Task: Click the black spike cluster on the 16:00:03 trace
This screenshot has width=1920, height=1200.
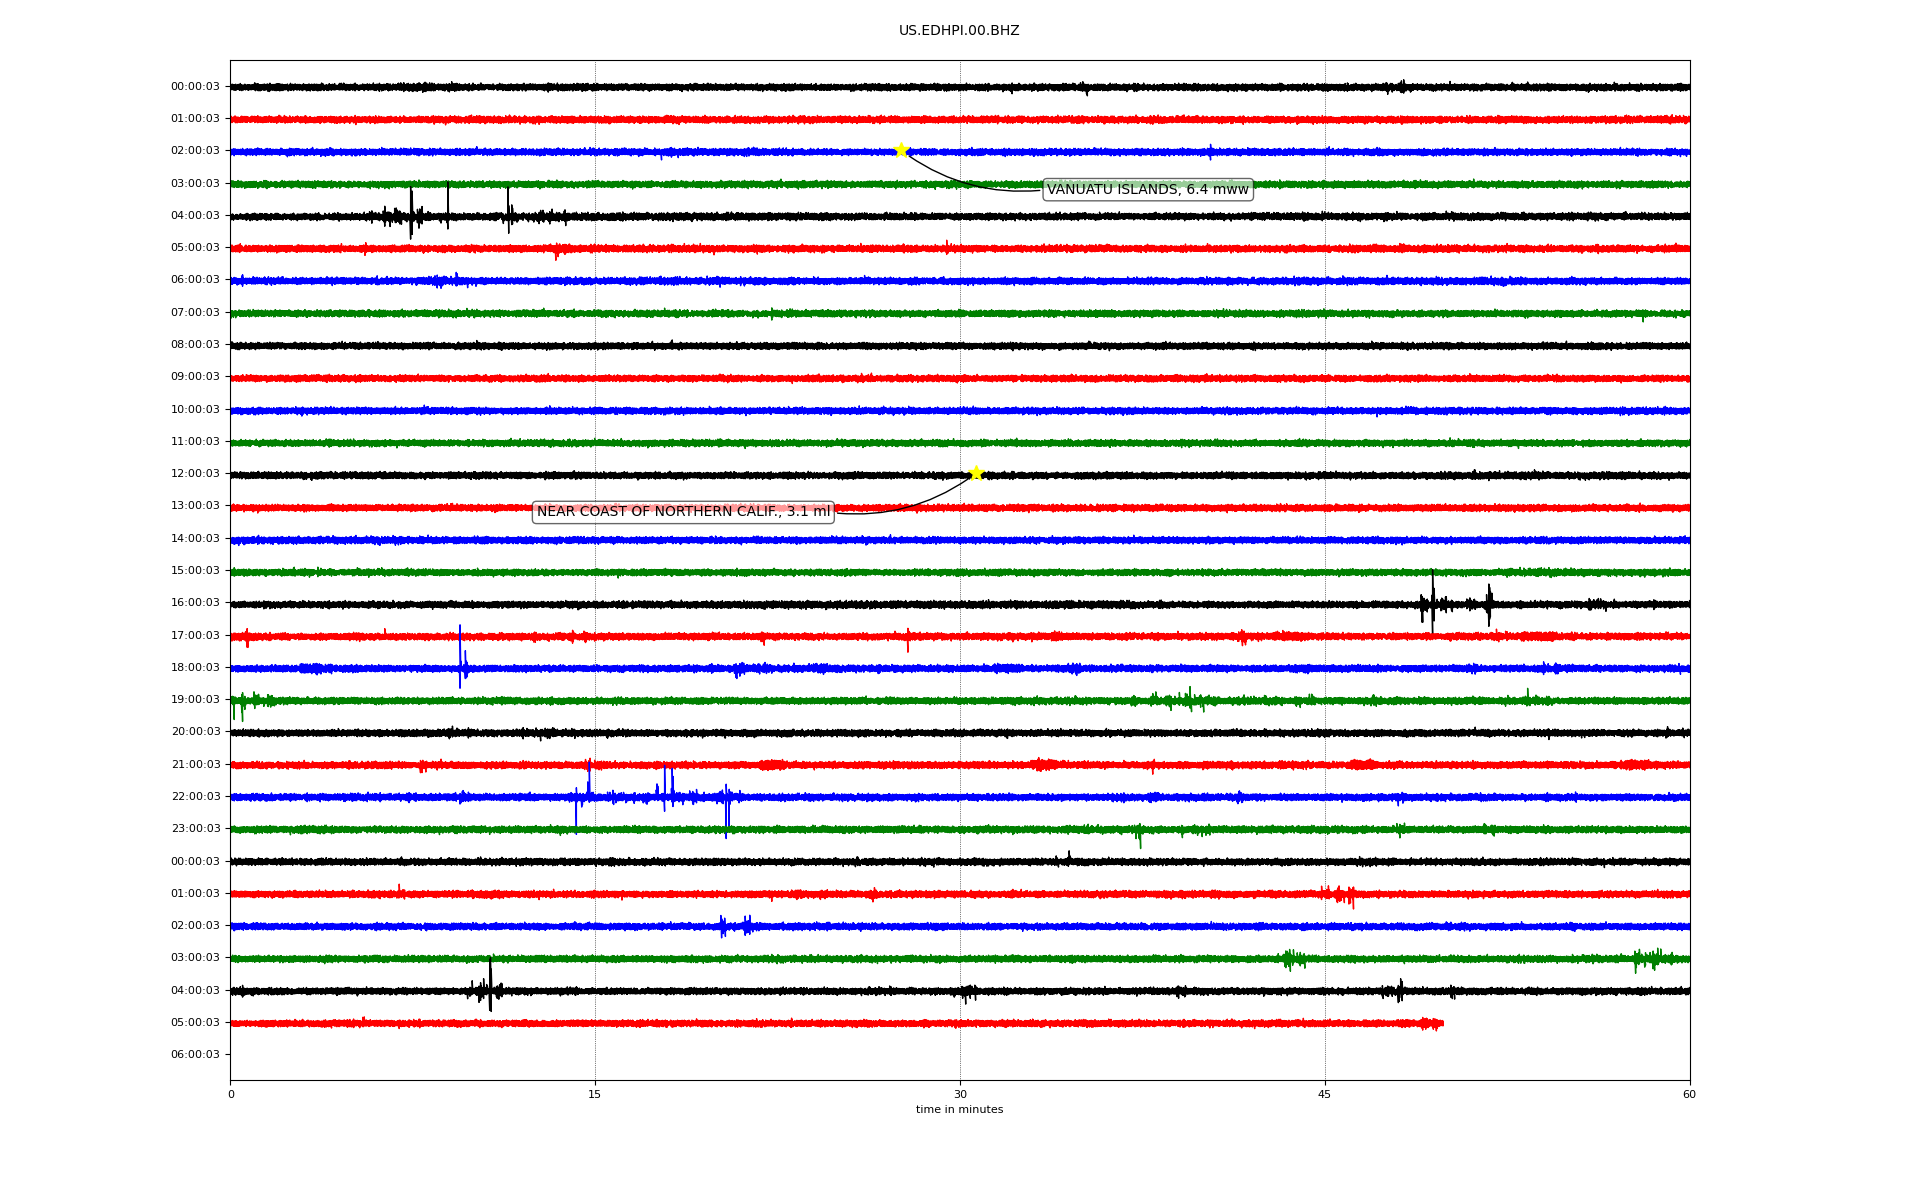Action: (1433, 602)
